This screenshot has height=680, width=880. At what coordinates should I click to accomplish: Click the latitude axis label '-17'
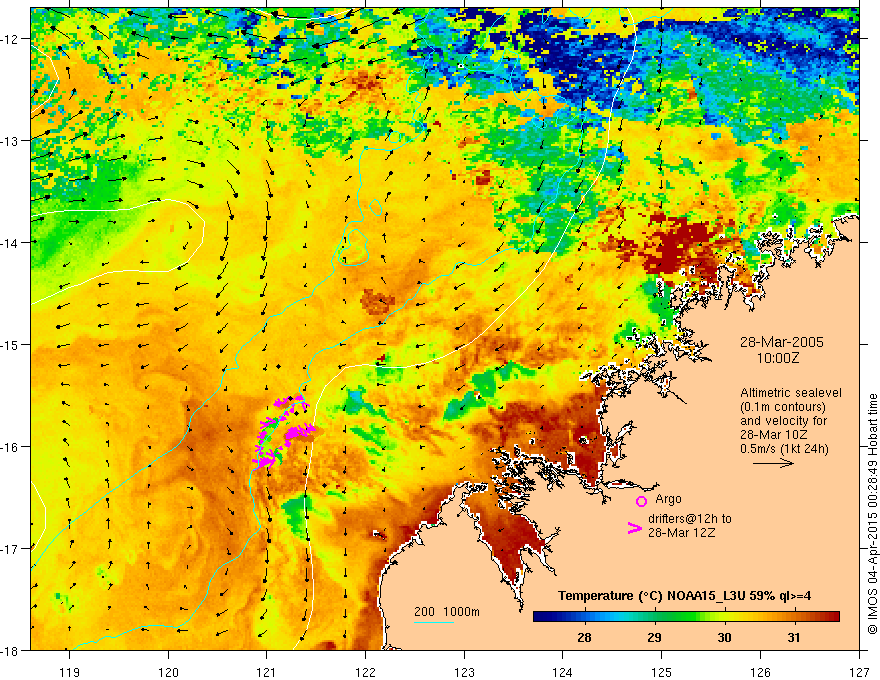[11, 548]
